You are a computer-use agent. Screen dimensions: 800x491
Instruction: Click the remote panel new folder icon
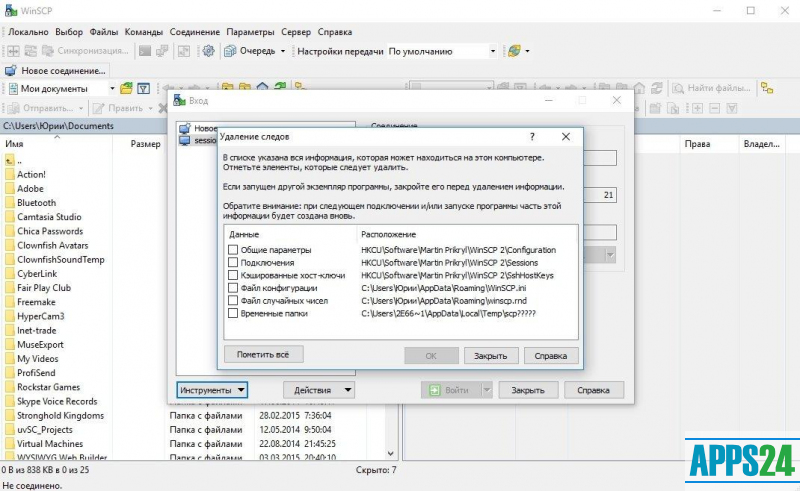click(x=656, y=108)
